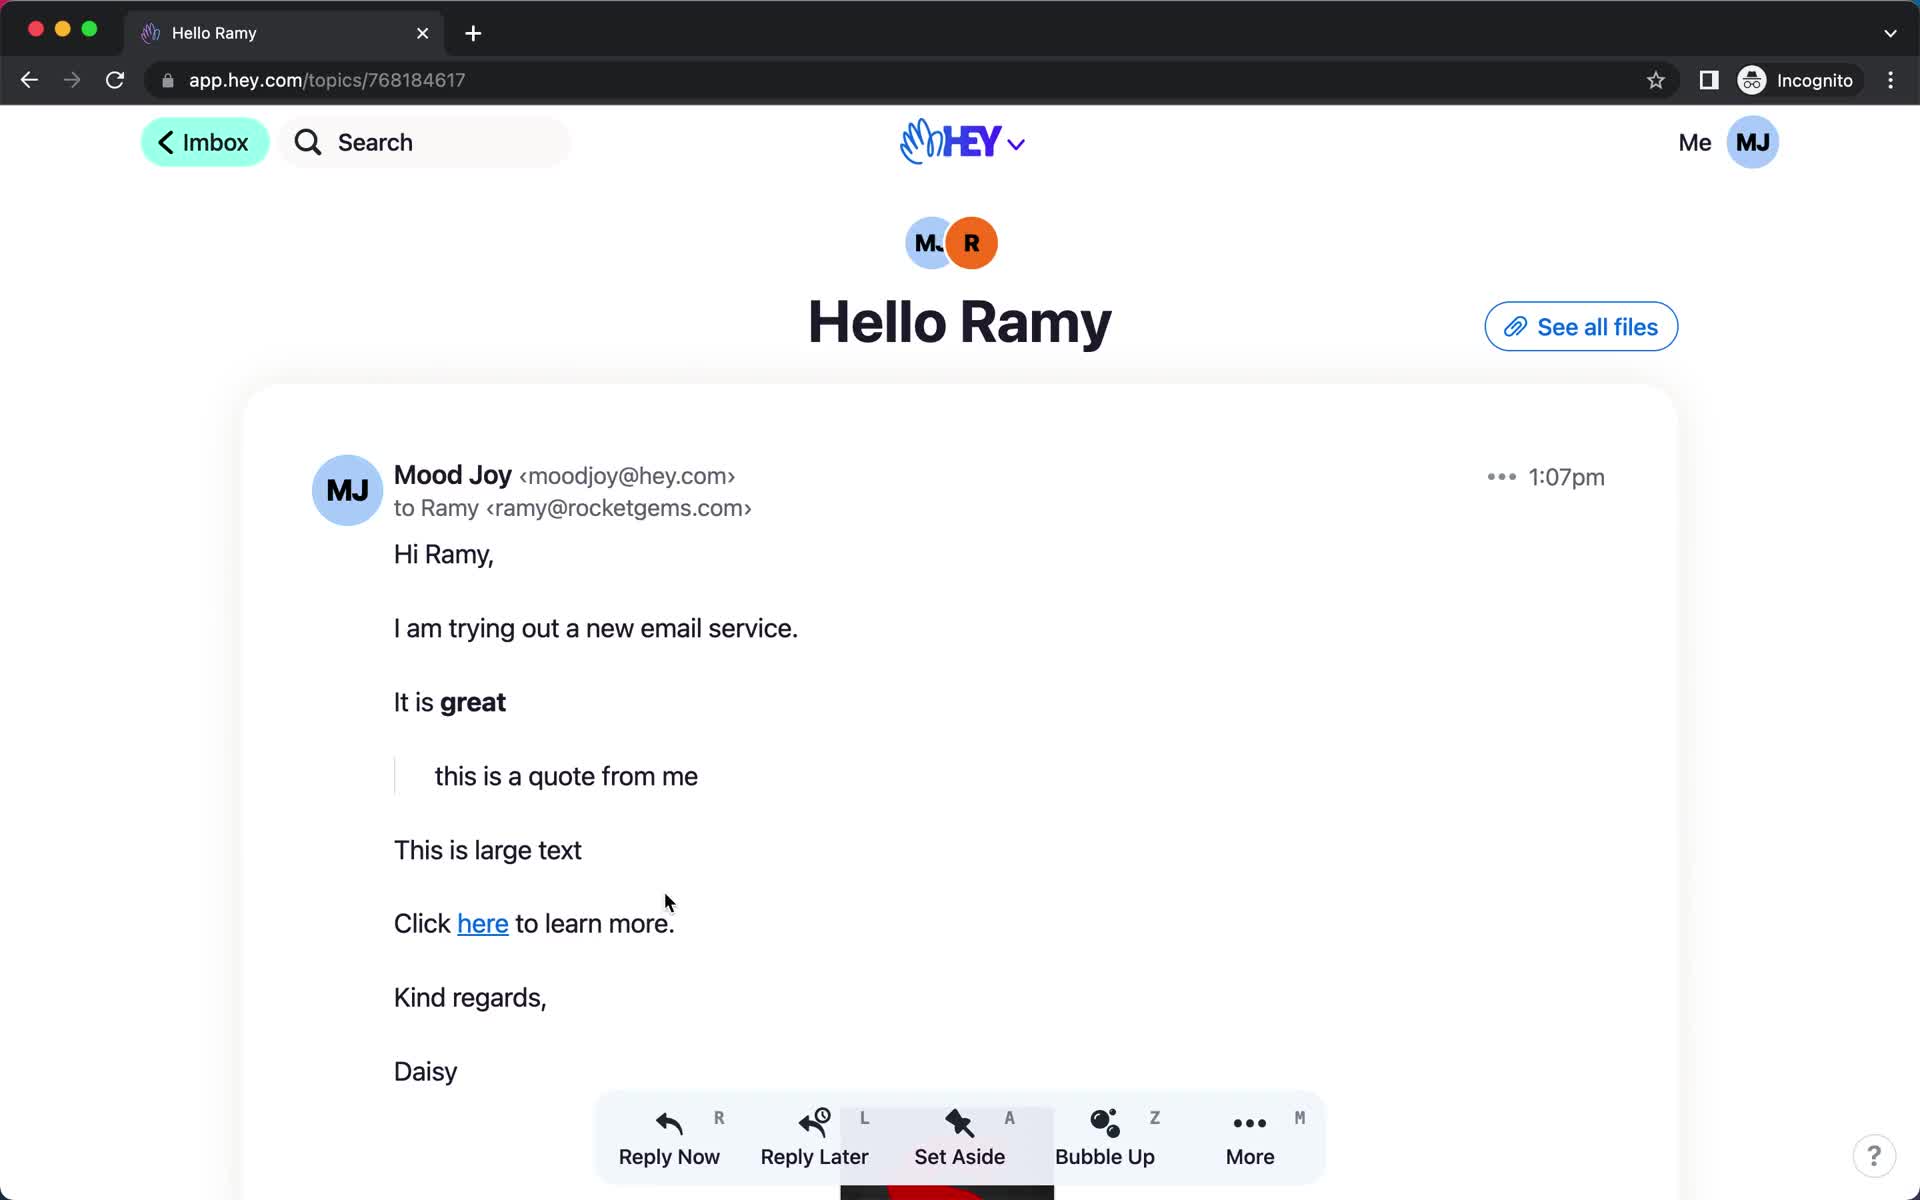Click the Reply Now icon

pos(669,1120)
